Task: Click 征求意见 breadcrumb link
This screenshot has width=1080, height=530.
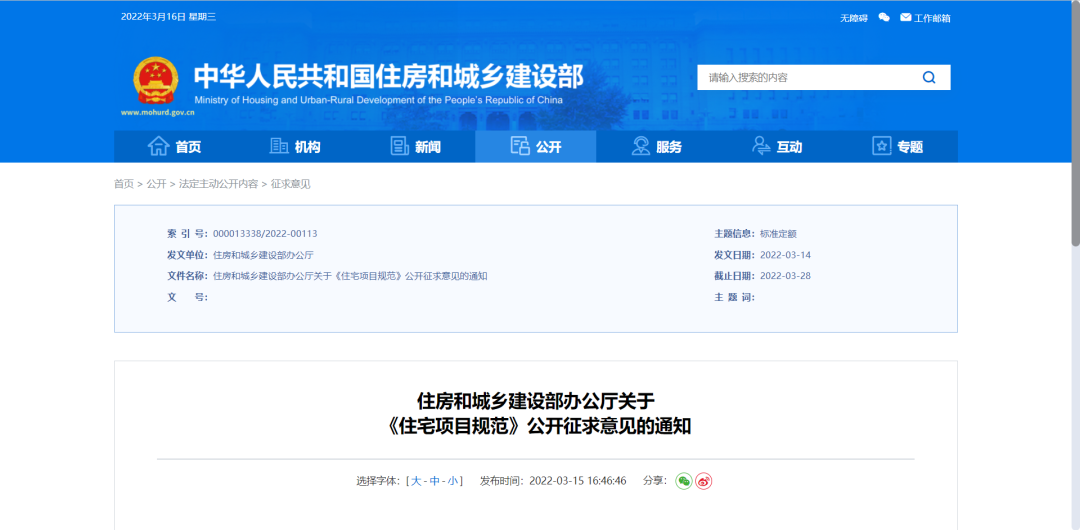Action: click(291, 184)
